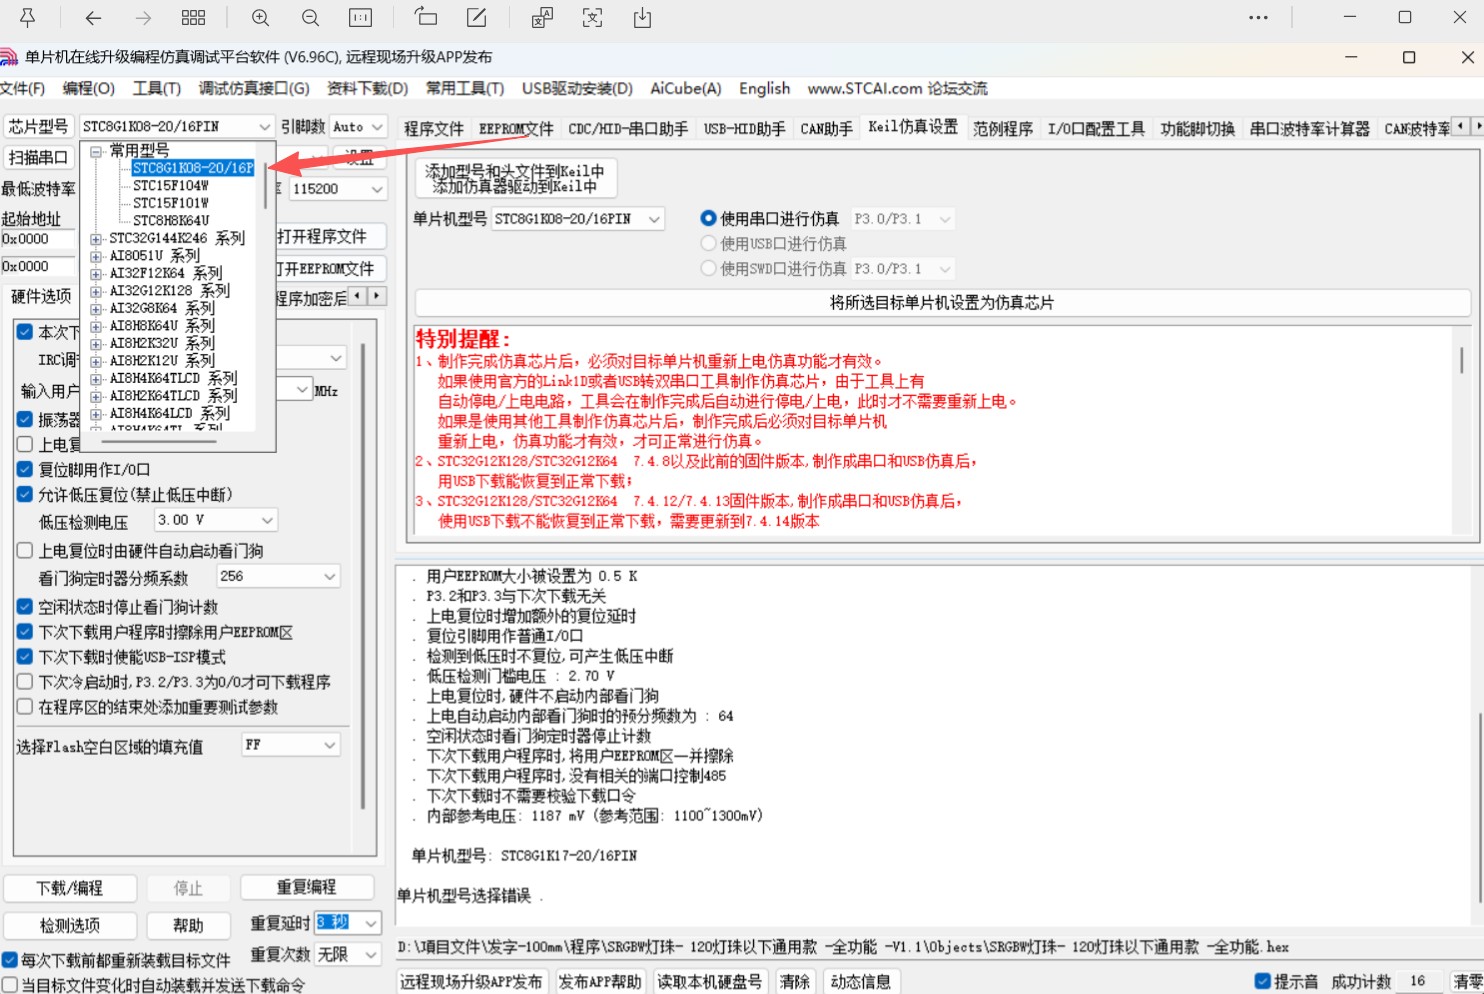1484x994 pixels.
Task: Click the back arrow icon on the top toolbar
Action: [93, 17]
